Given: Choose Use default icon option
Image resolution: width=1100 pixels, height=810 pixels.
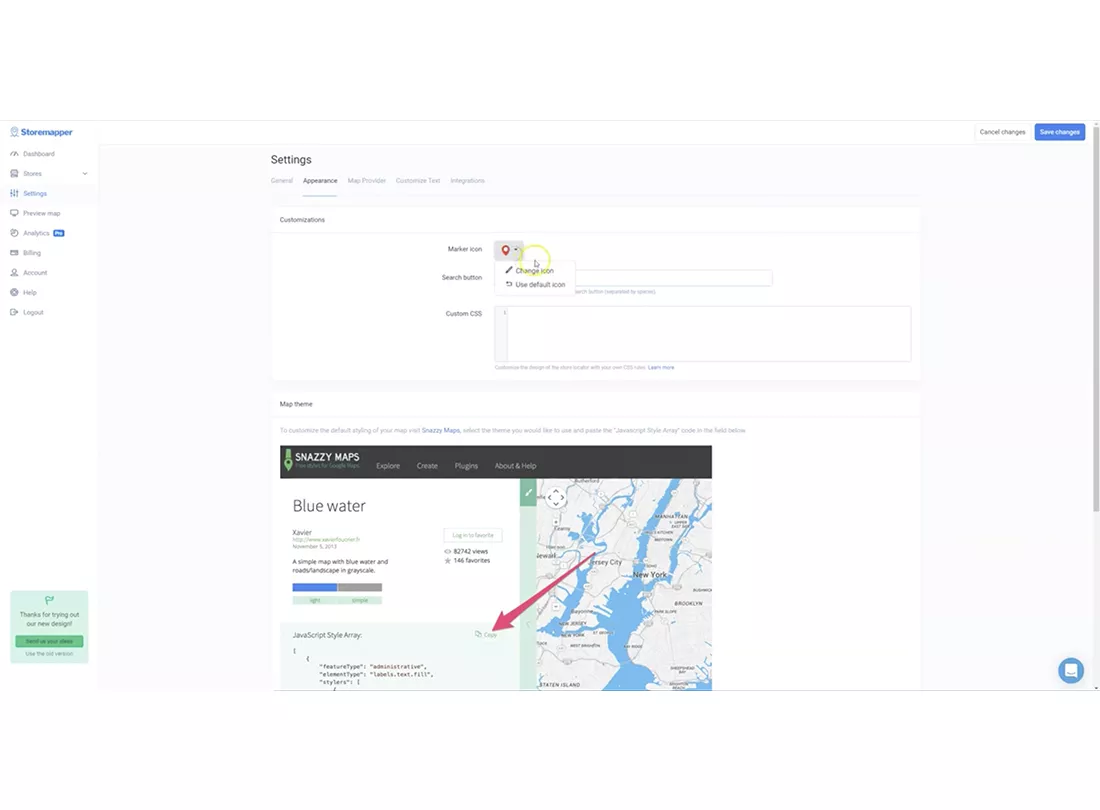Looking at the screenshot, I should (x=540, y=285).
